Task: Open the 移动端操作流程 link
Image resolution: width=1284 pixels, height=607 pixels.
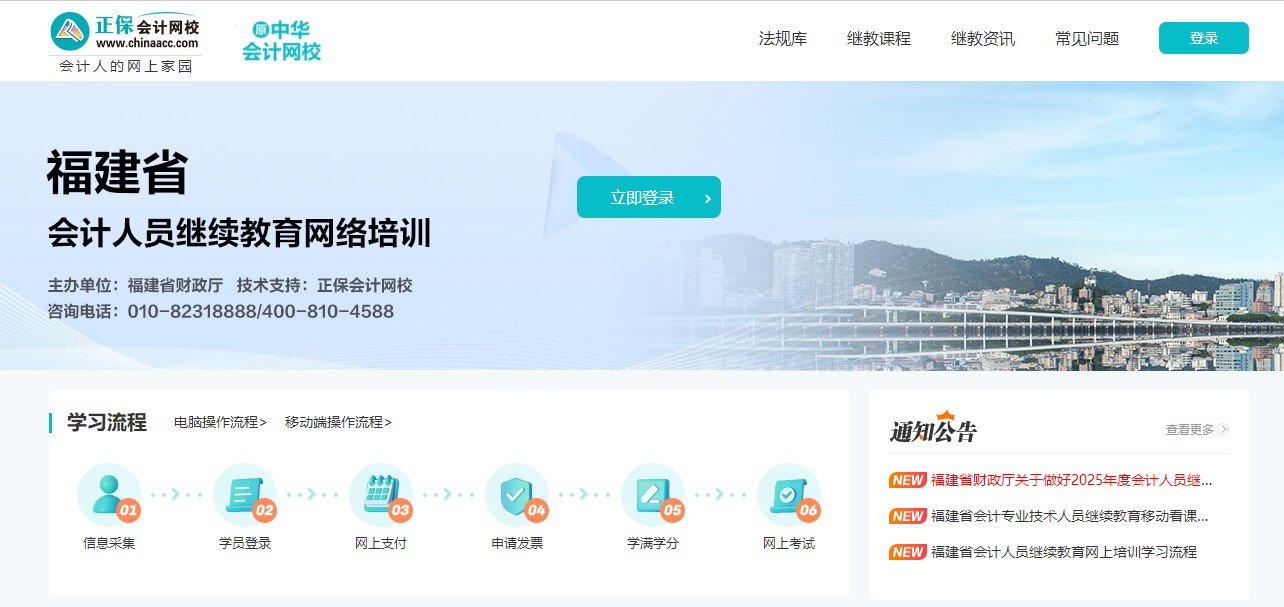Action: [x=338, y=422]
